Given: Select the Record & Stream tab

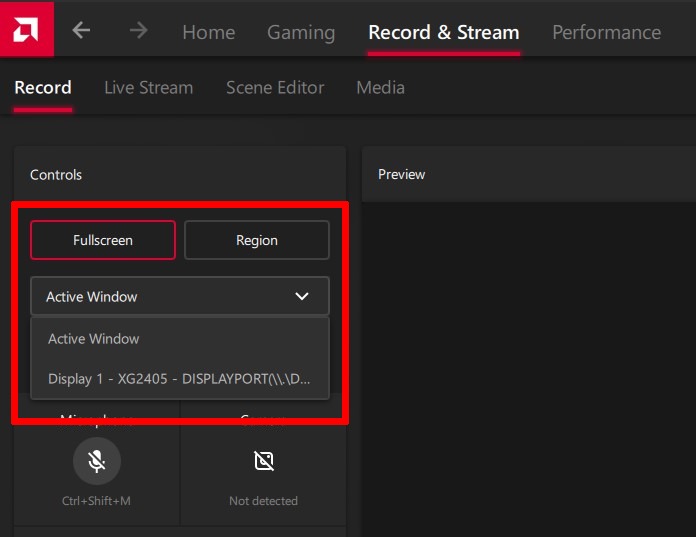Looking at the screenshot, I should point(444,32).
